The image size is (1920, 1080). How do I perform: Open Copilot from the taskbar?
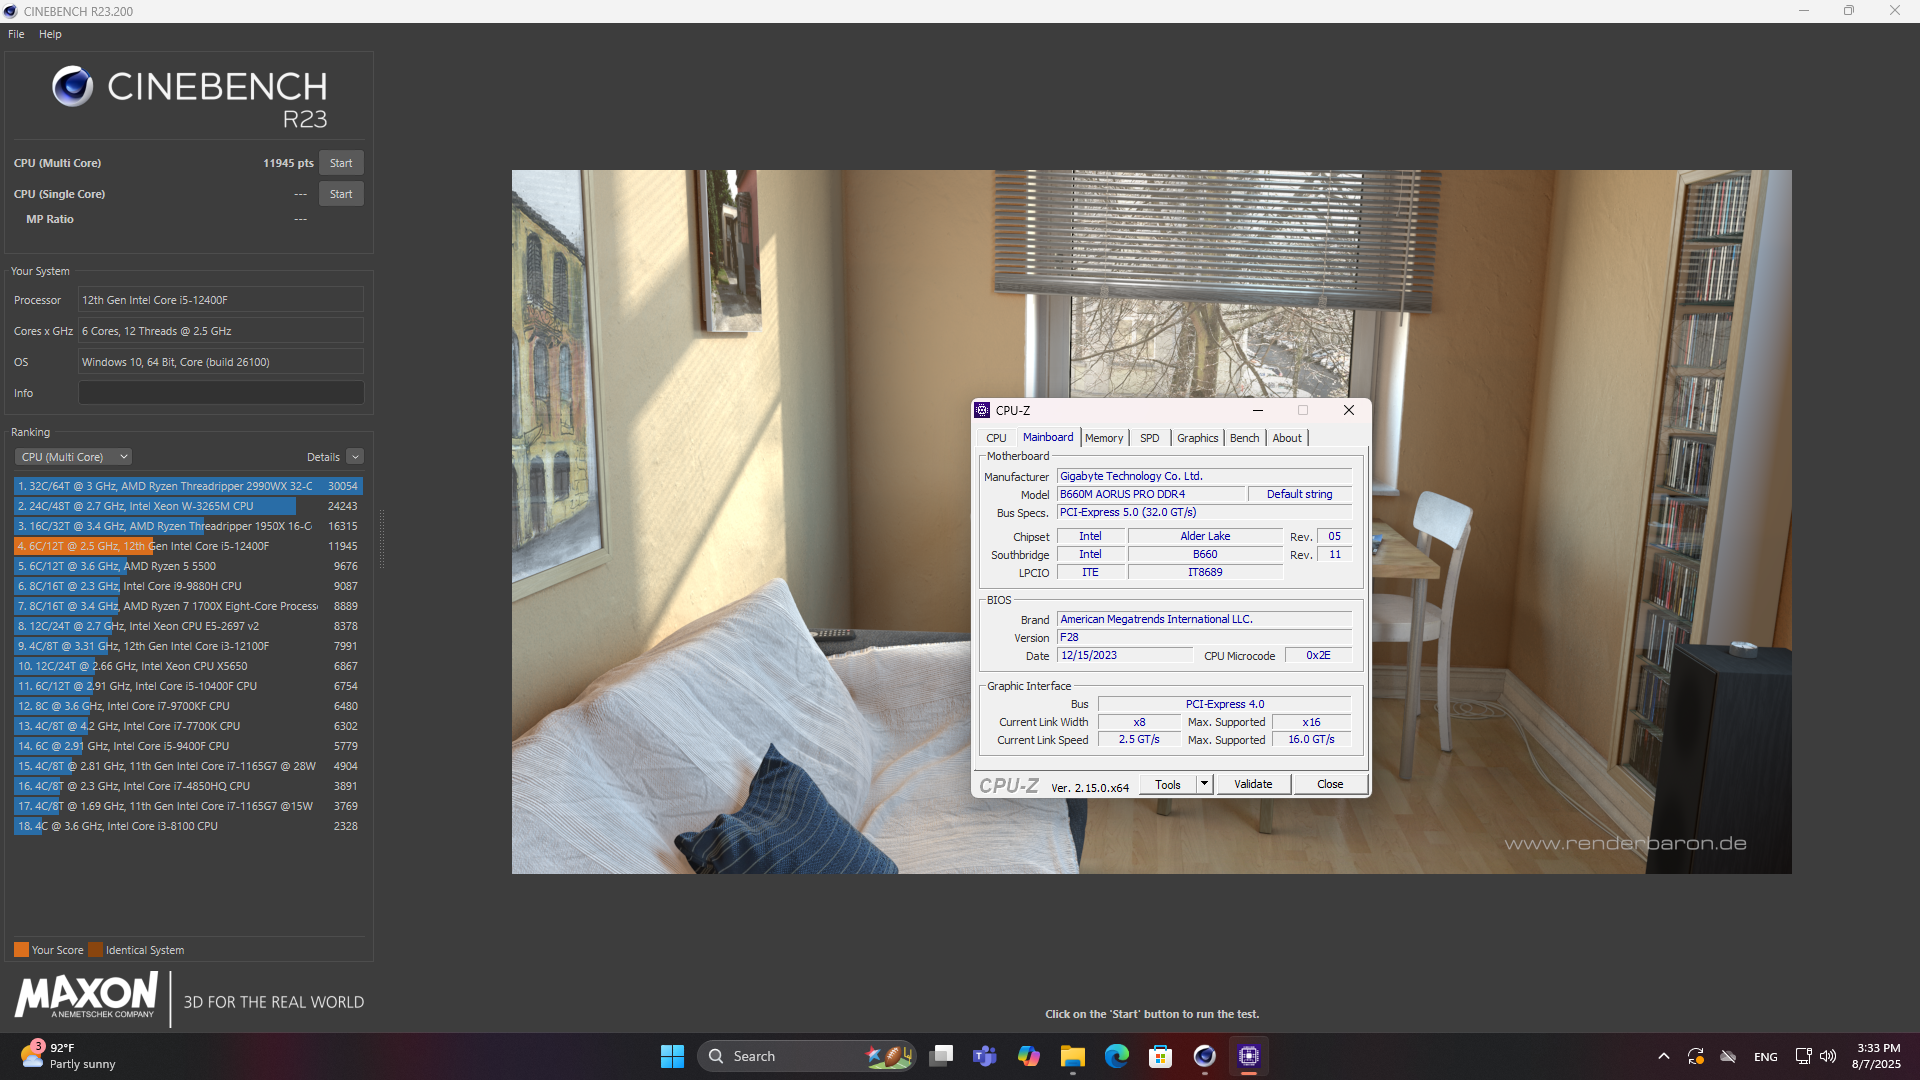[1029, 1056]
